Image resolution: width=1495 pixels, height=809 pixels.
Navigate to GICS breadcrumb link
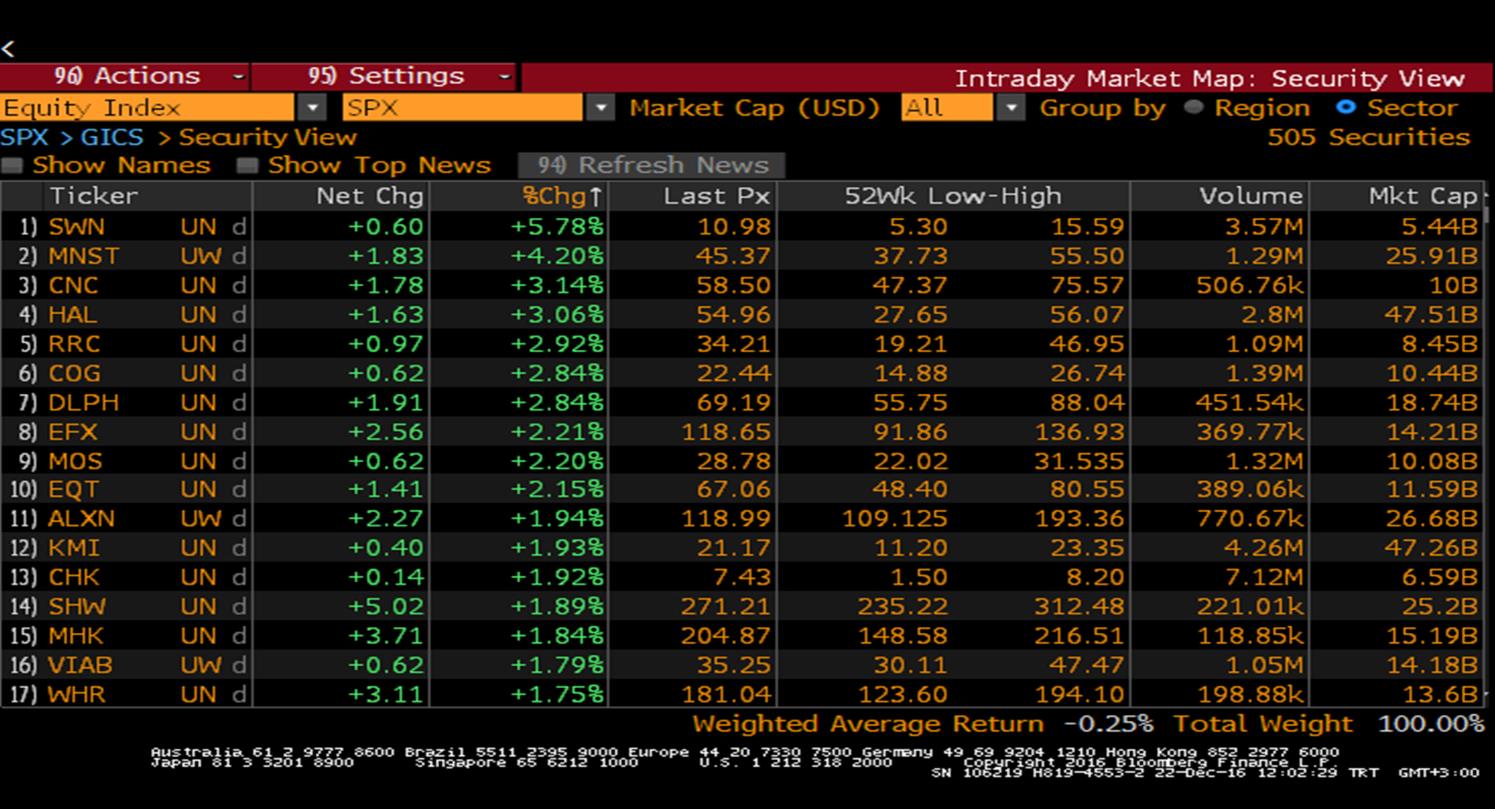(x=112, y=137)
